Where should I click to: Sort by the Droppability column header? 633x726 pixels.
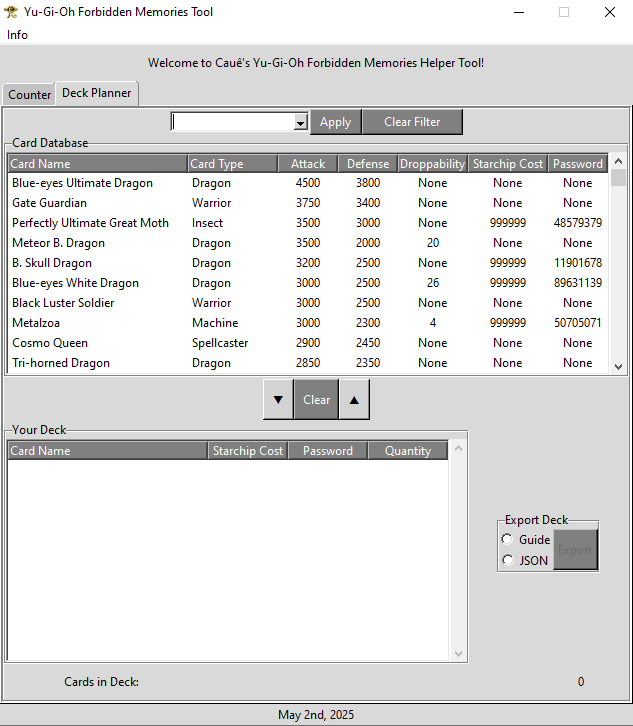(432, 163)
